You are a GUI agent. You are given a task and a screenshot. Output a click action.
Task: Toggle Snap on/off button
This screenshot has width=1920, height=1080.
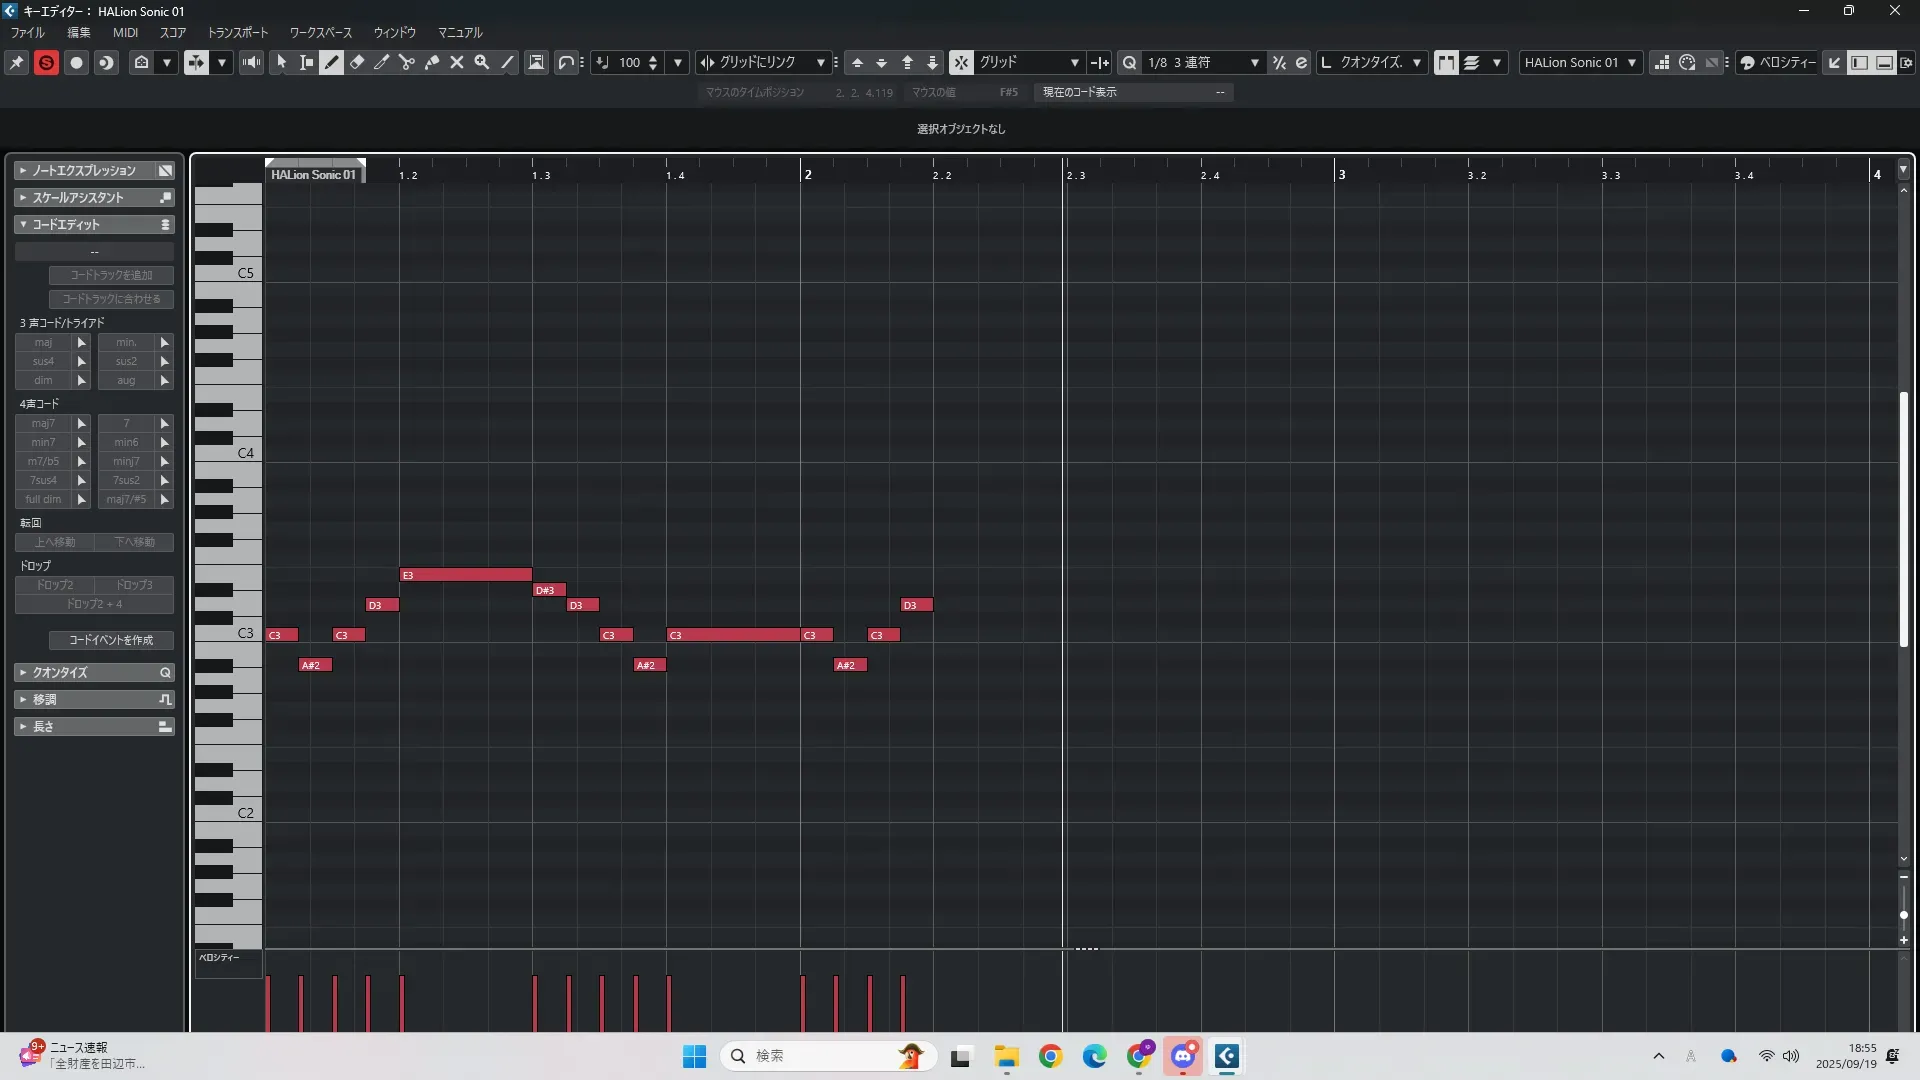961,62
